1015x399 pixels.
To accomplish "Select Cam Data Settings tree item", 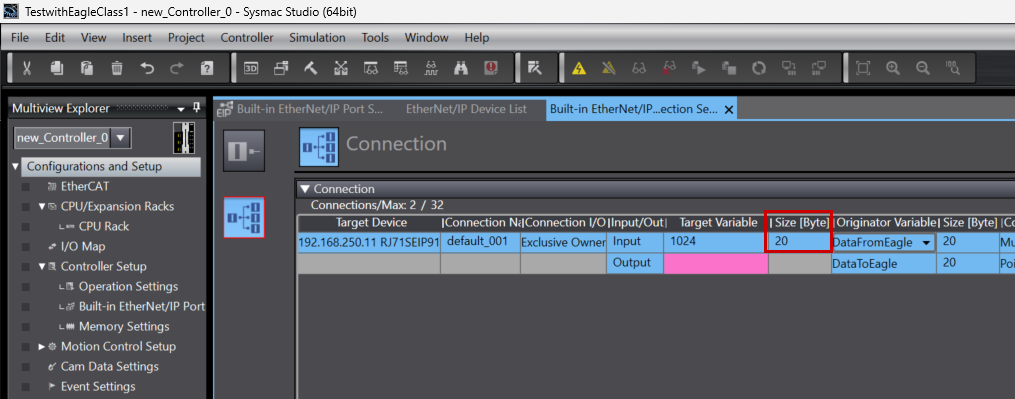I will (x=109, y=367).
